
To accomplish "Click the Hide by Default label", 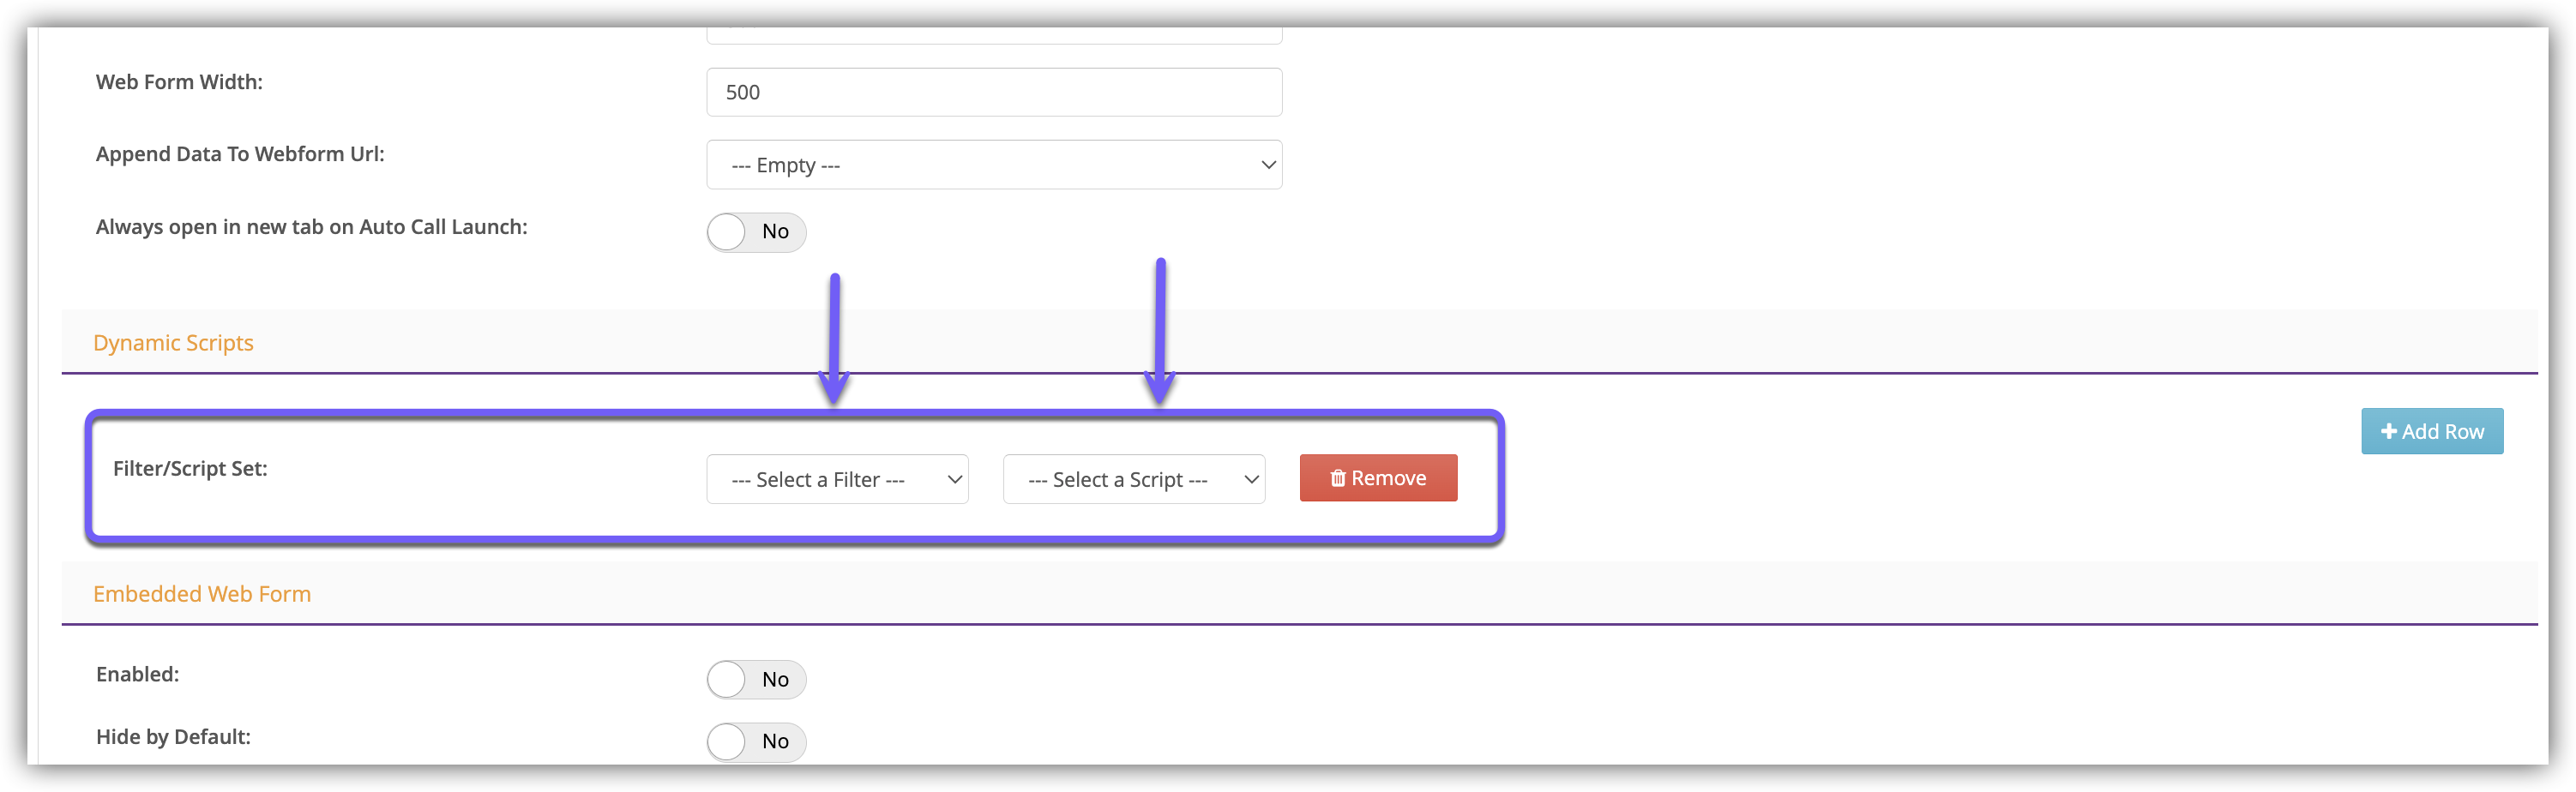I will [173, 737].
